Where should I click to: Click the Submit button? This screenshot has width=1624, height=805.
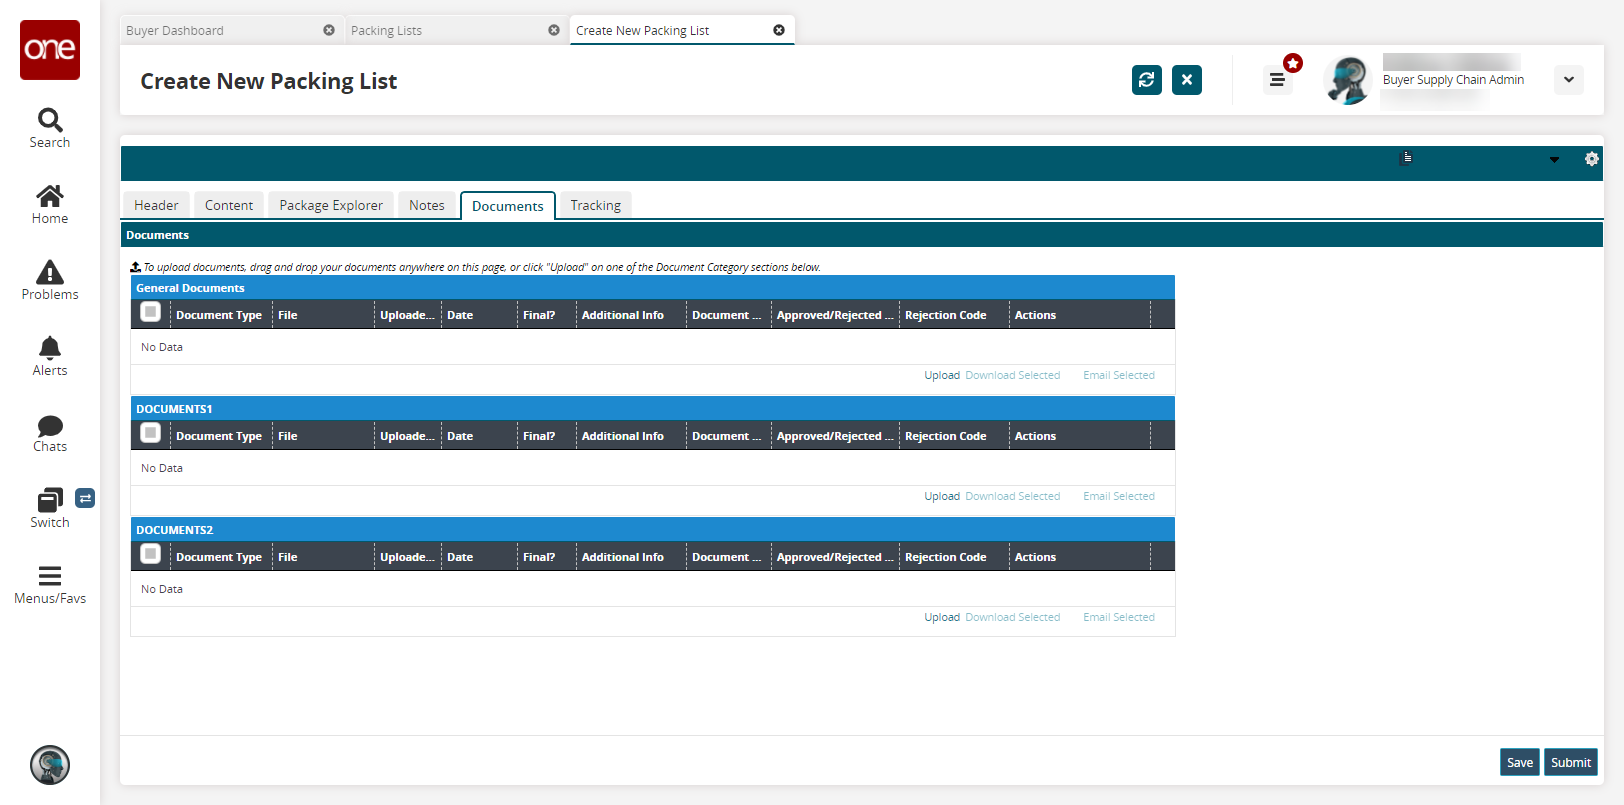coord(1570,762)
